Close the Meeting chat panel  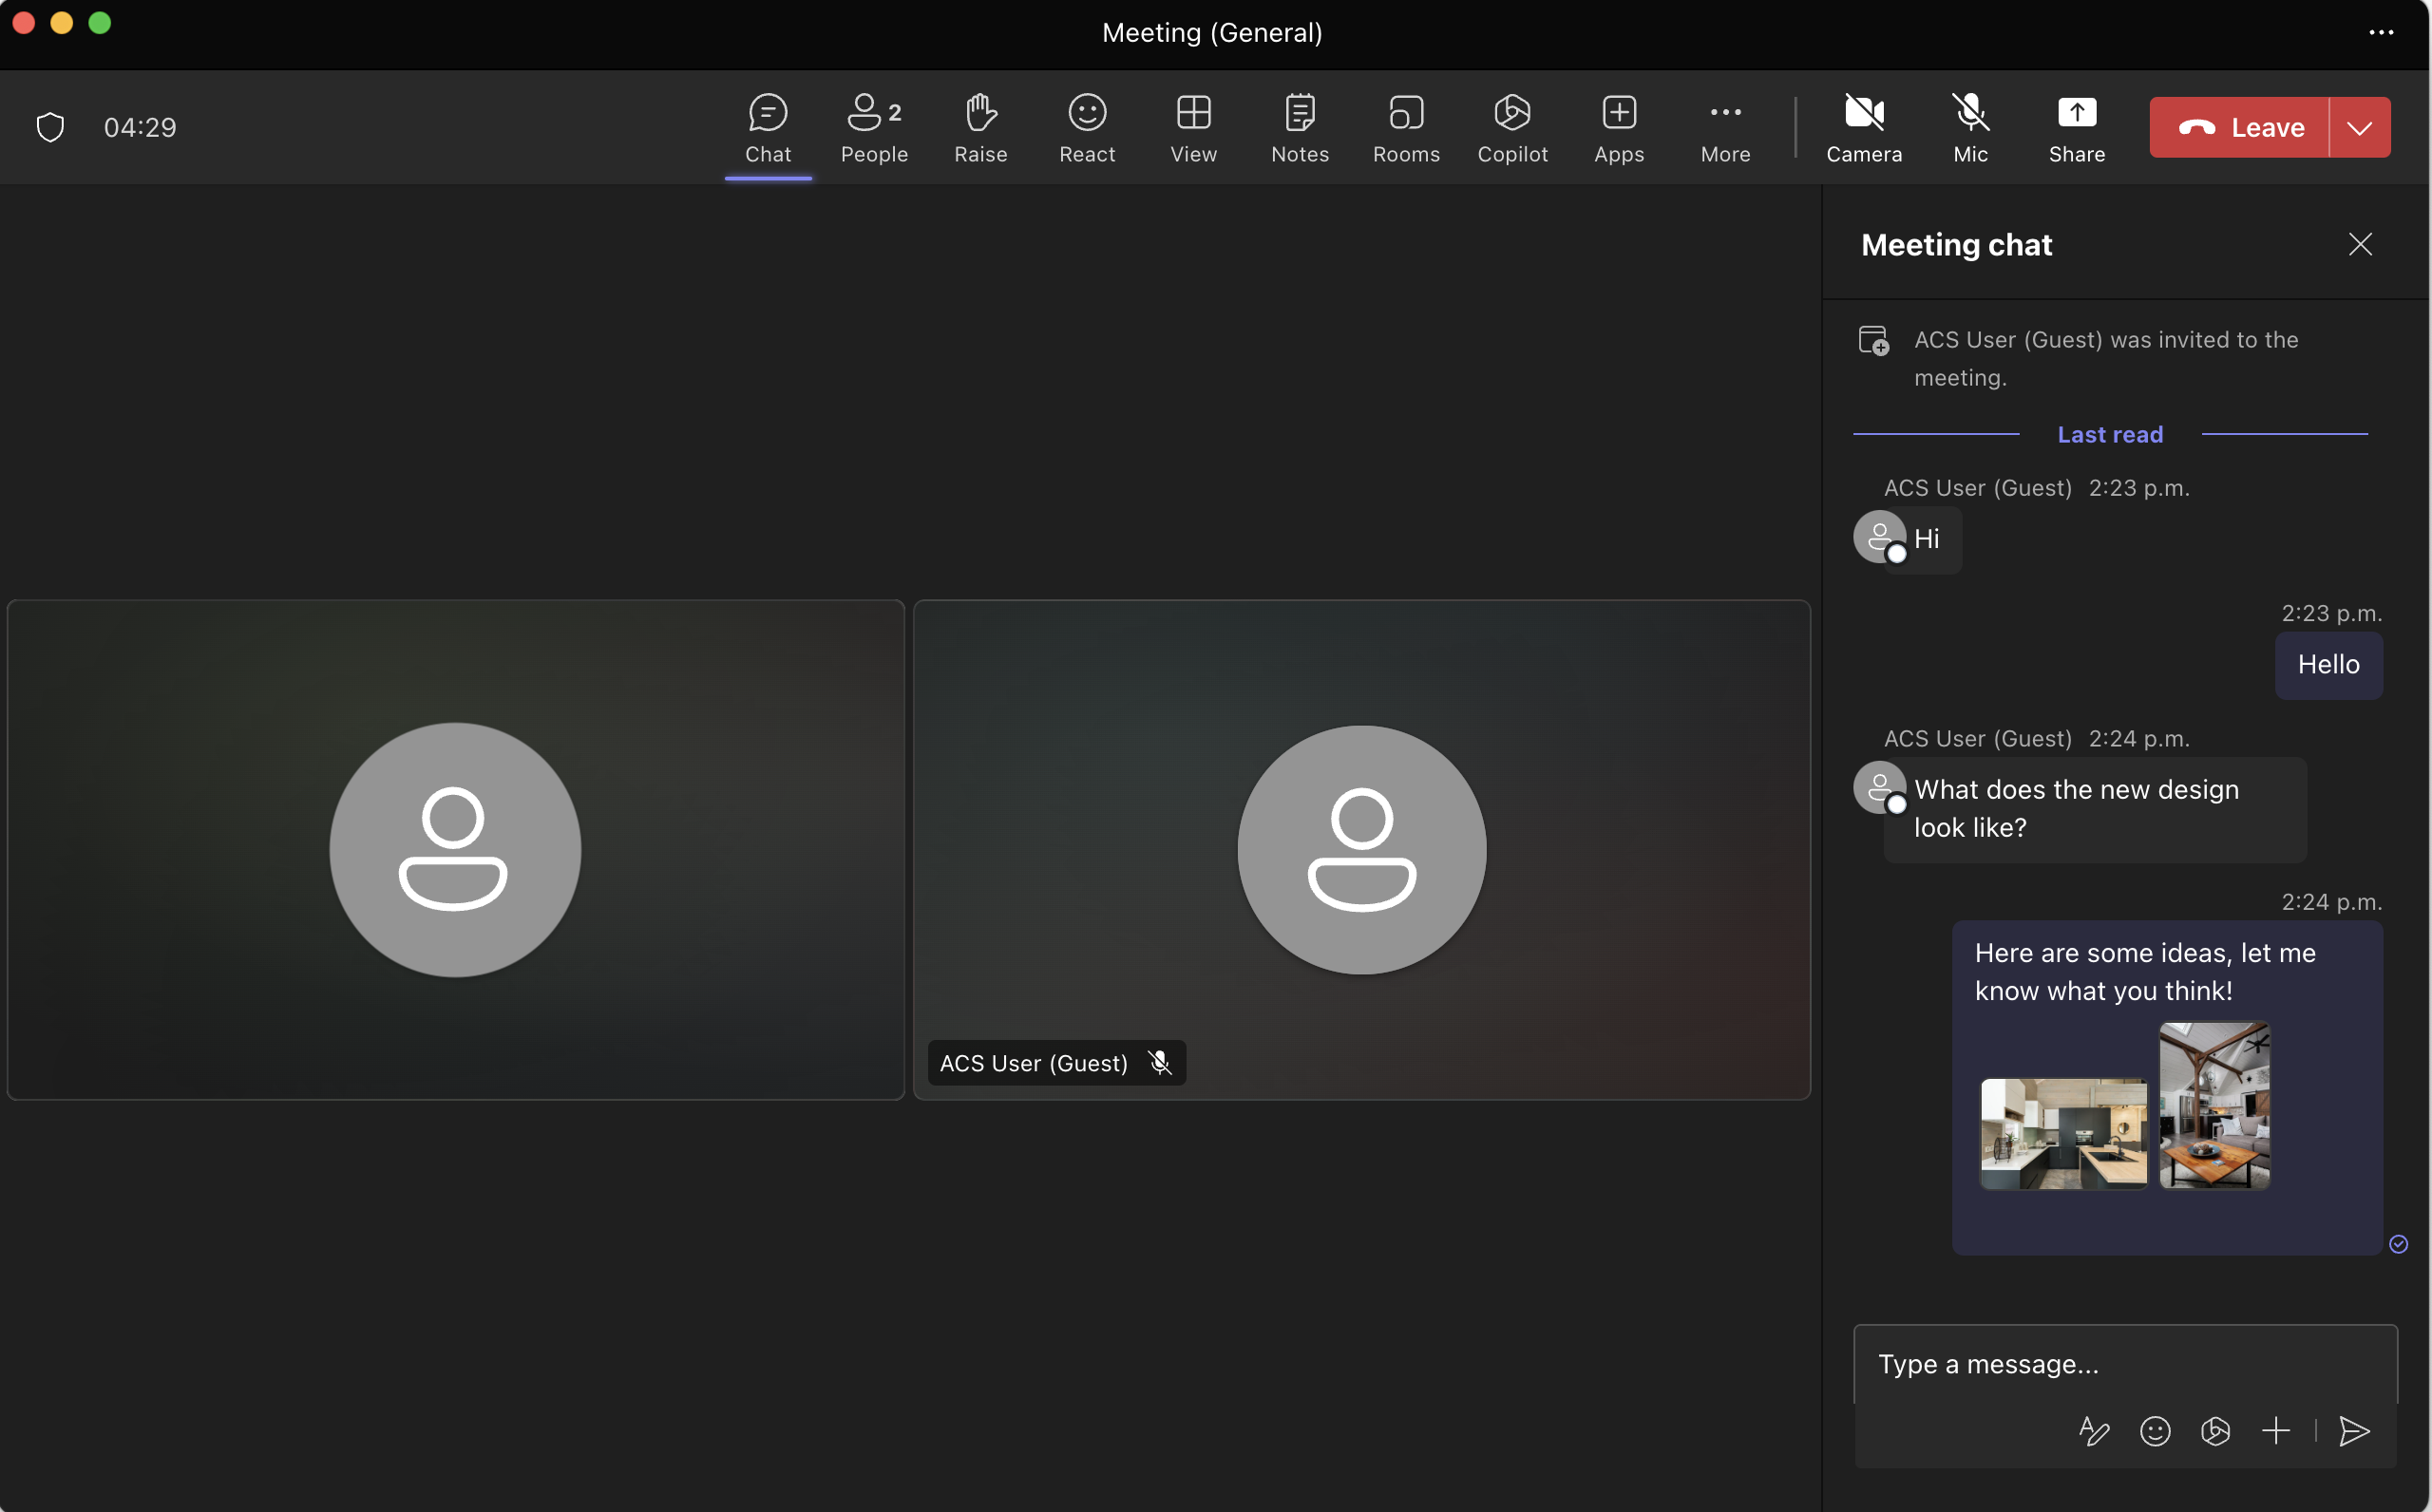[2361, 244]
